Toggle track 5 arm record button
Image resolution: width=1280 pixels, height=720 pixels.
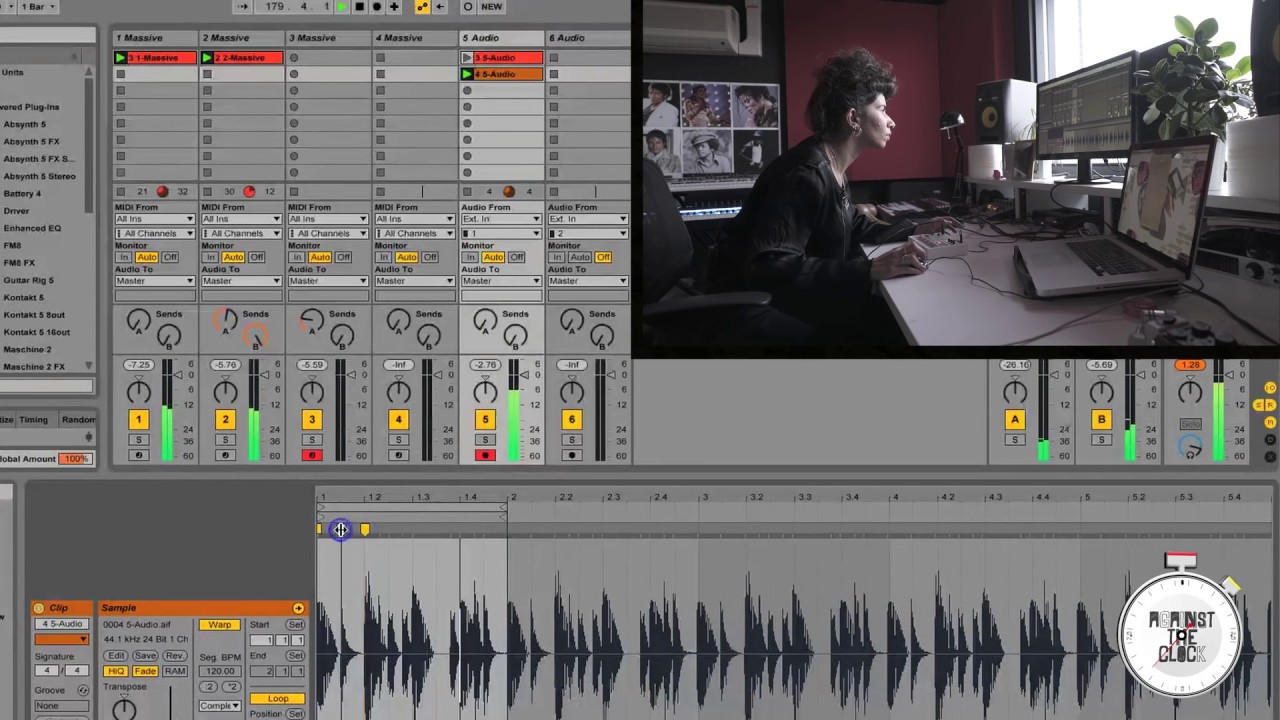(x=485, y=456)
